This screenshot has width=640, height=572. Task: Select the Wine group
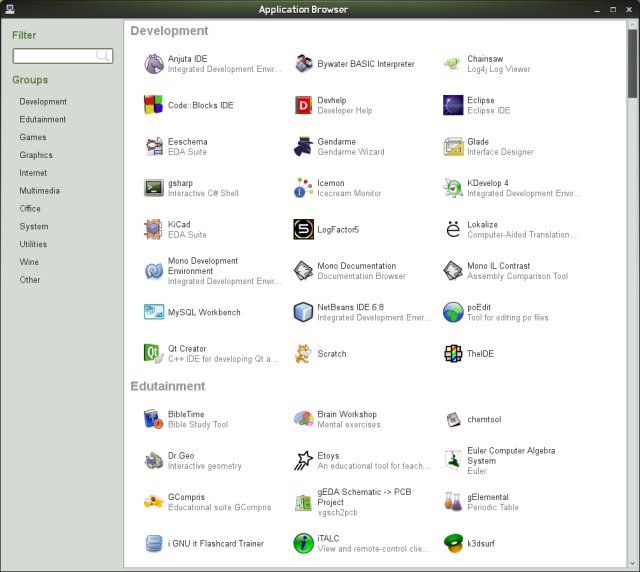pyautogui.click(x=29, y=262)
